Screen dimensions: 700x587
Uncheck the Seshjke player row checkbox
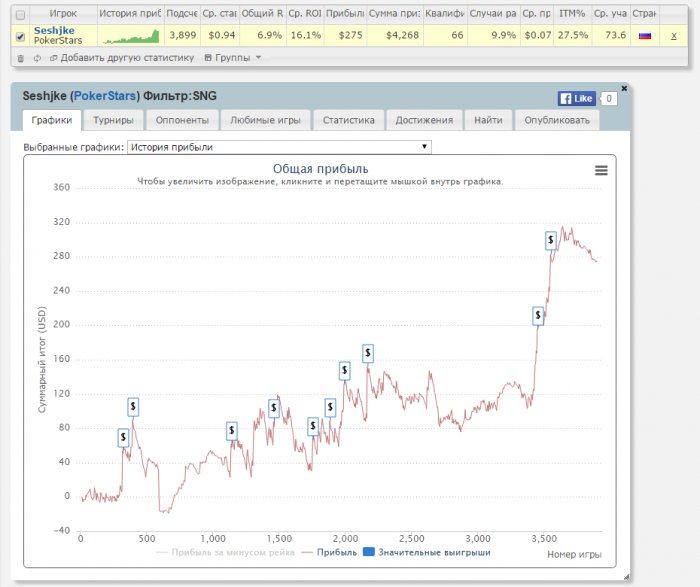[20, 36]
